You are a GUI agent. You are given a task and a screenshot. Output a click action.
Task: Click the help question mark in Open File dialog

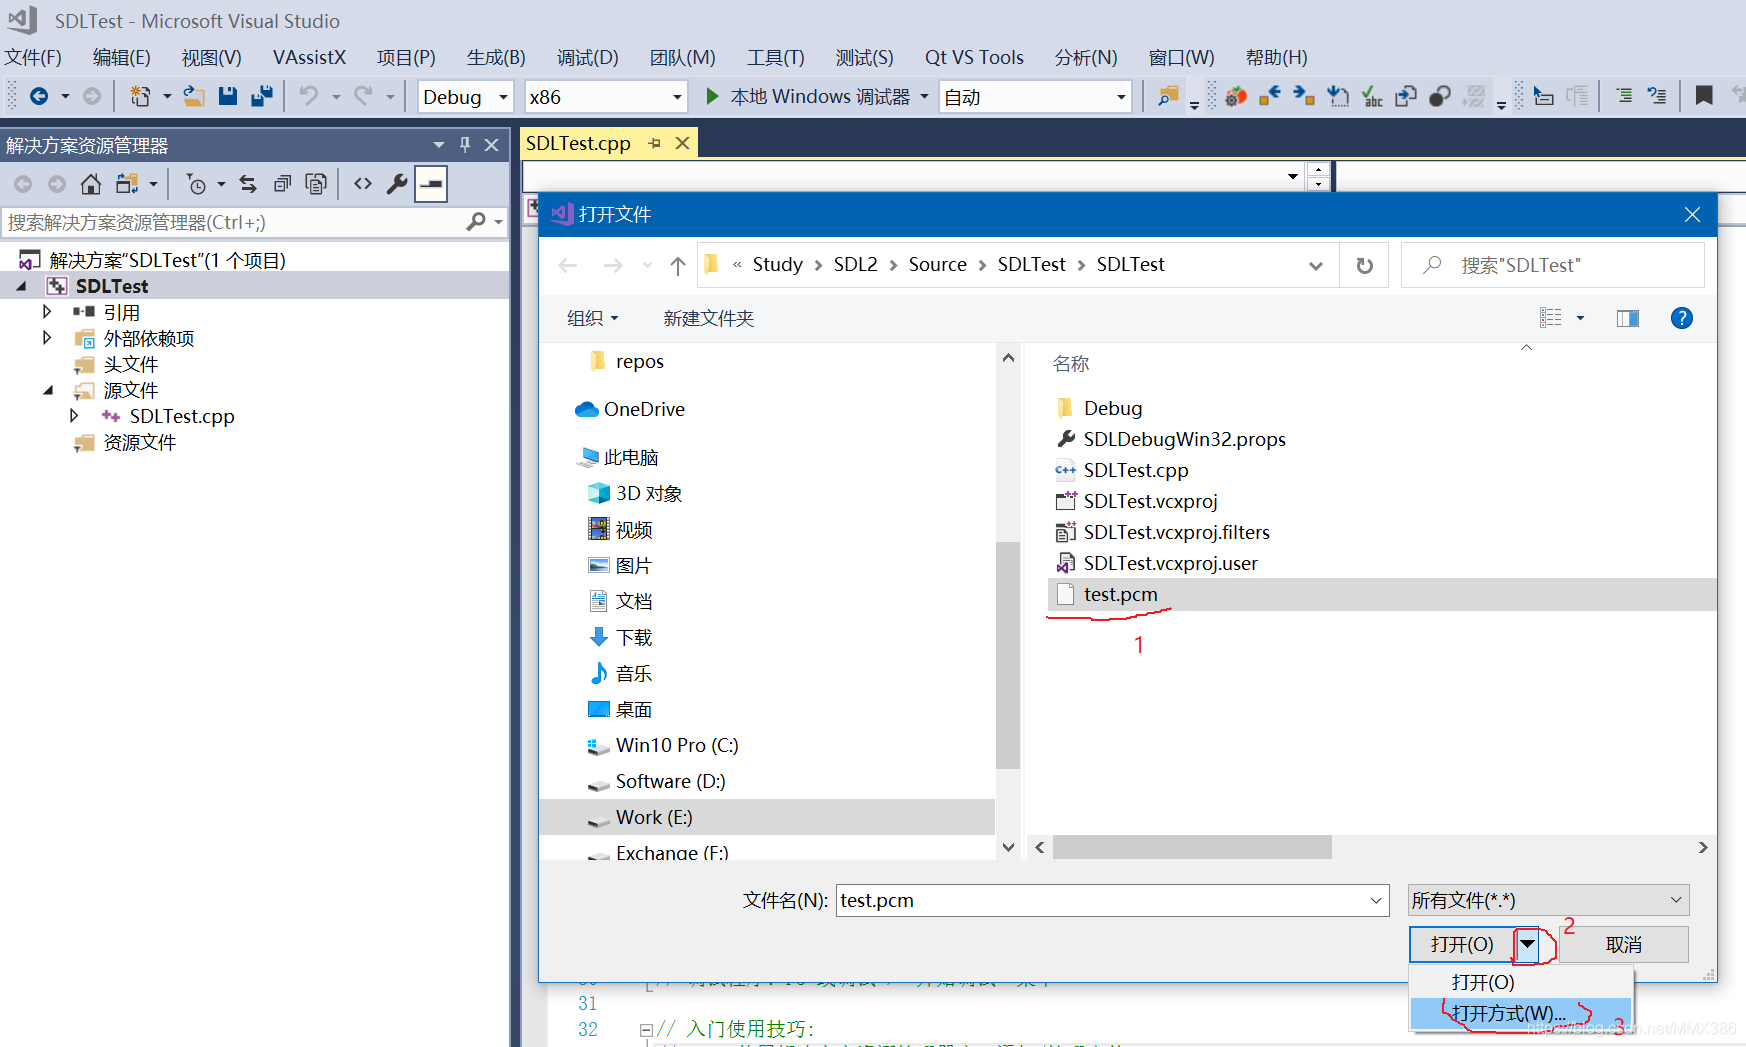coord(1682,318)
